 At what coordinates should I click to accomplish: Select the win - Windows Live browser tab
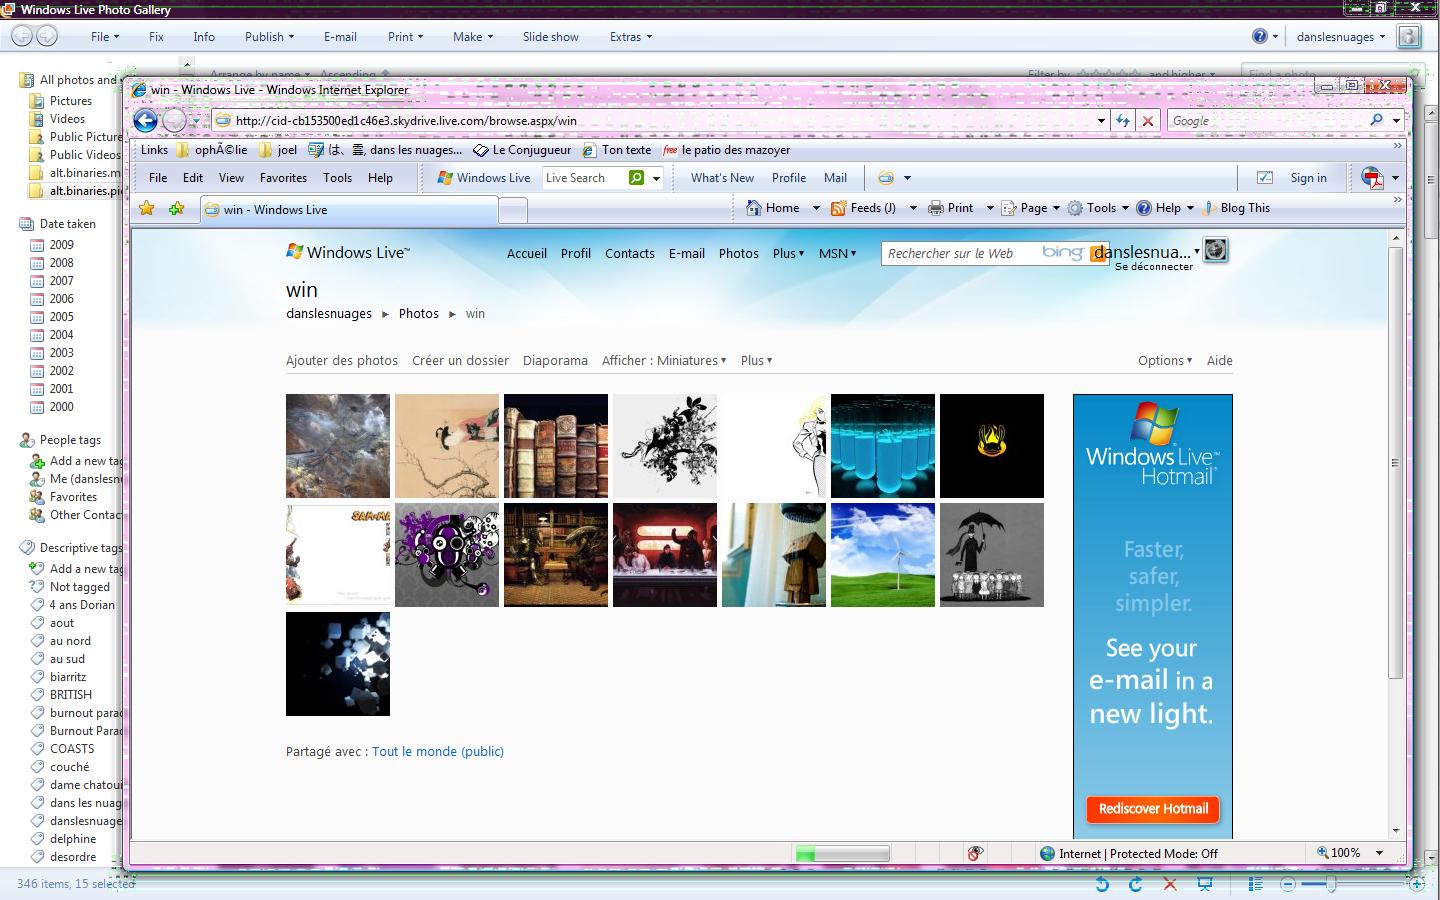coord(349,210)
